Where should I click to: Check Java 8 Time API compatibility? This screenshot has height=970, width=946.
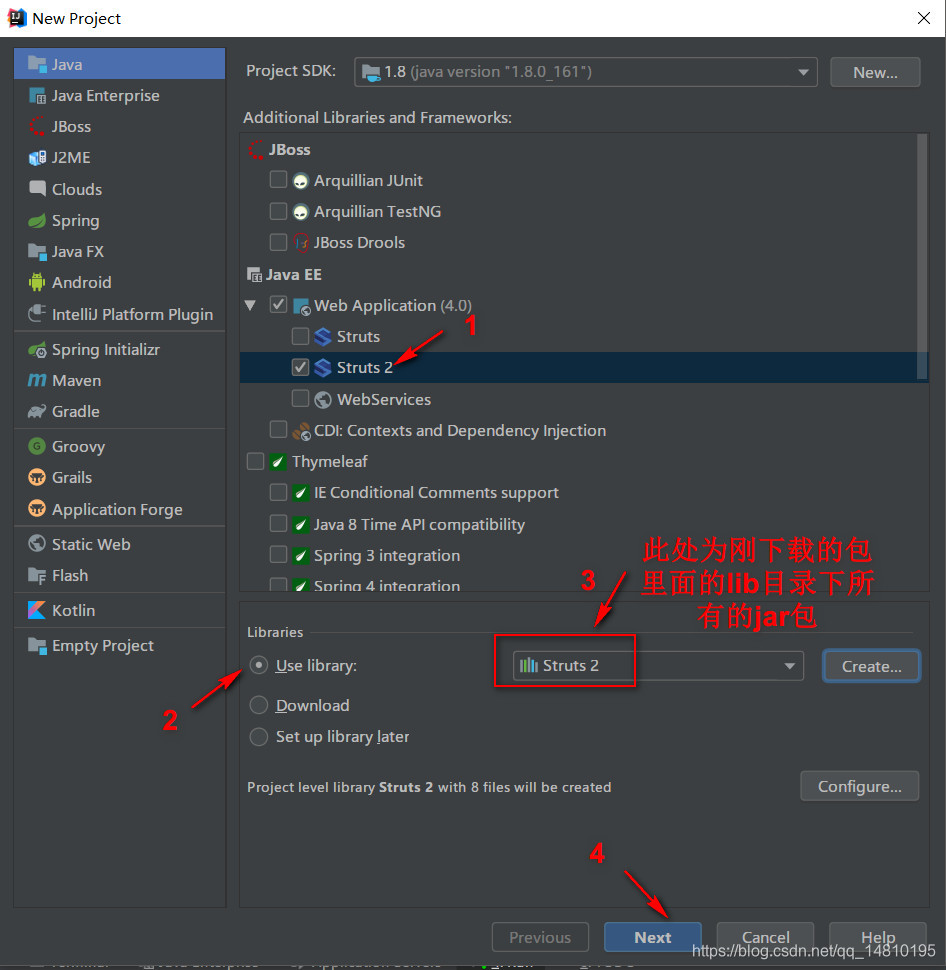(x=278, y=523)
